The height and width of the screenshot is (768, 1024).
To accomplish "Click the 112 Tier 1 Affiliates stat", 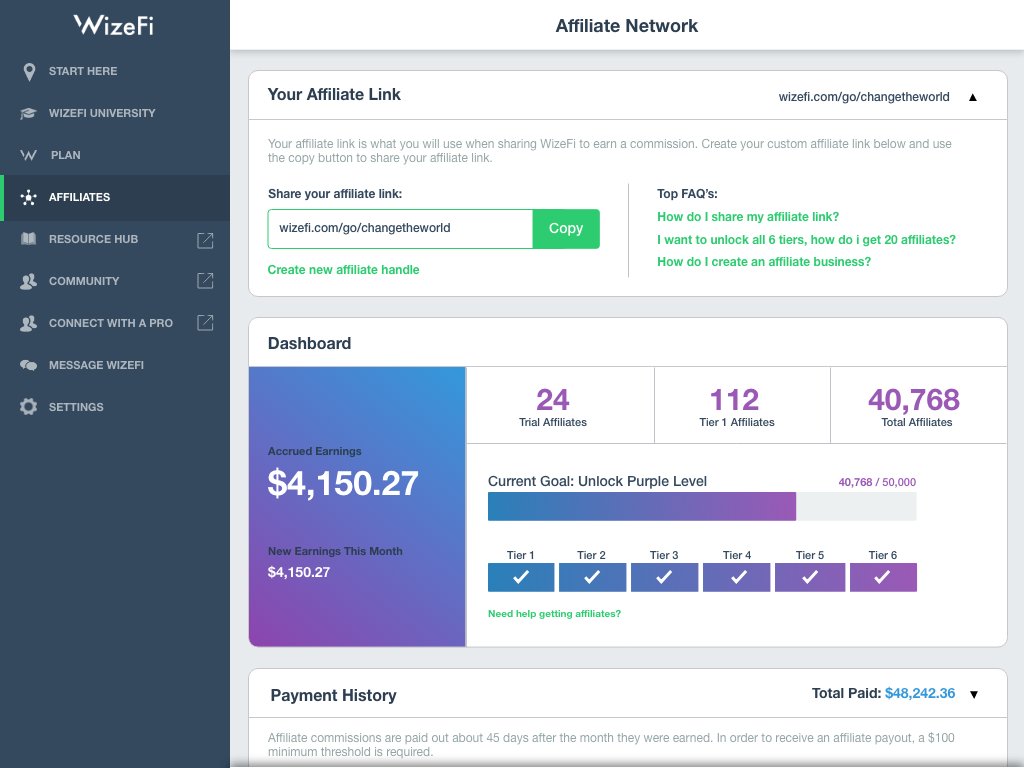I will pos(737,407).
